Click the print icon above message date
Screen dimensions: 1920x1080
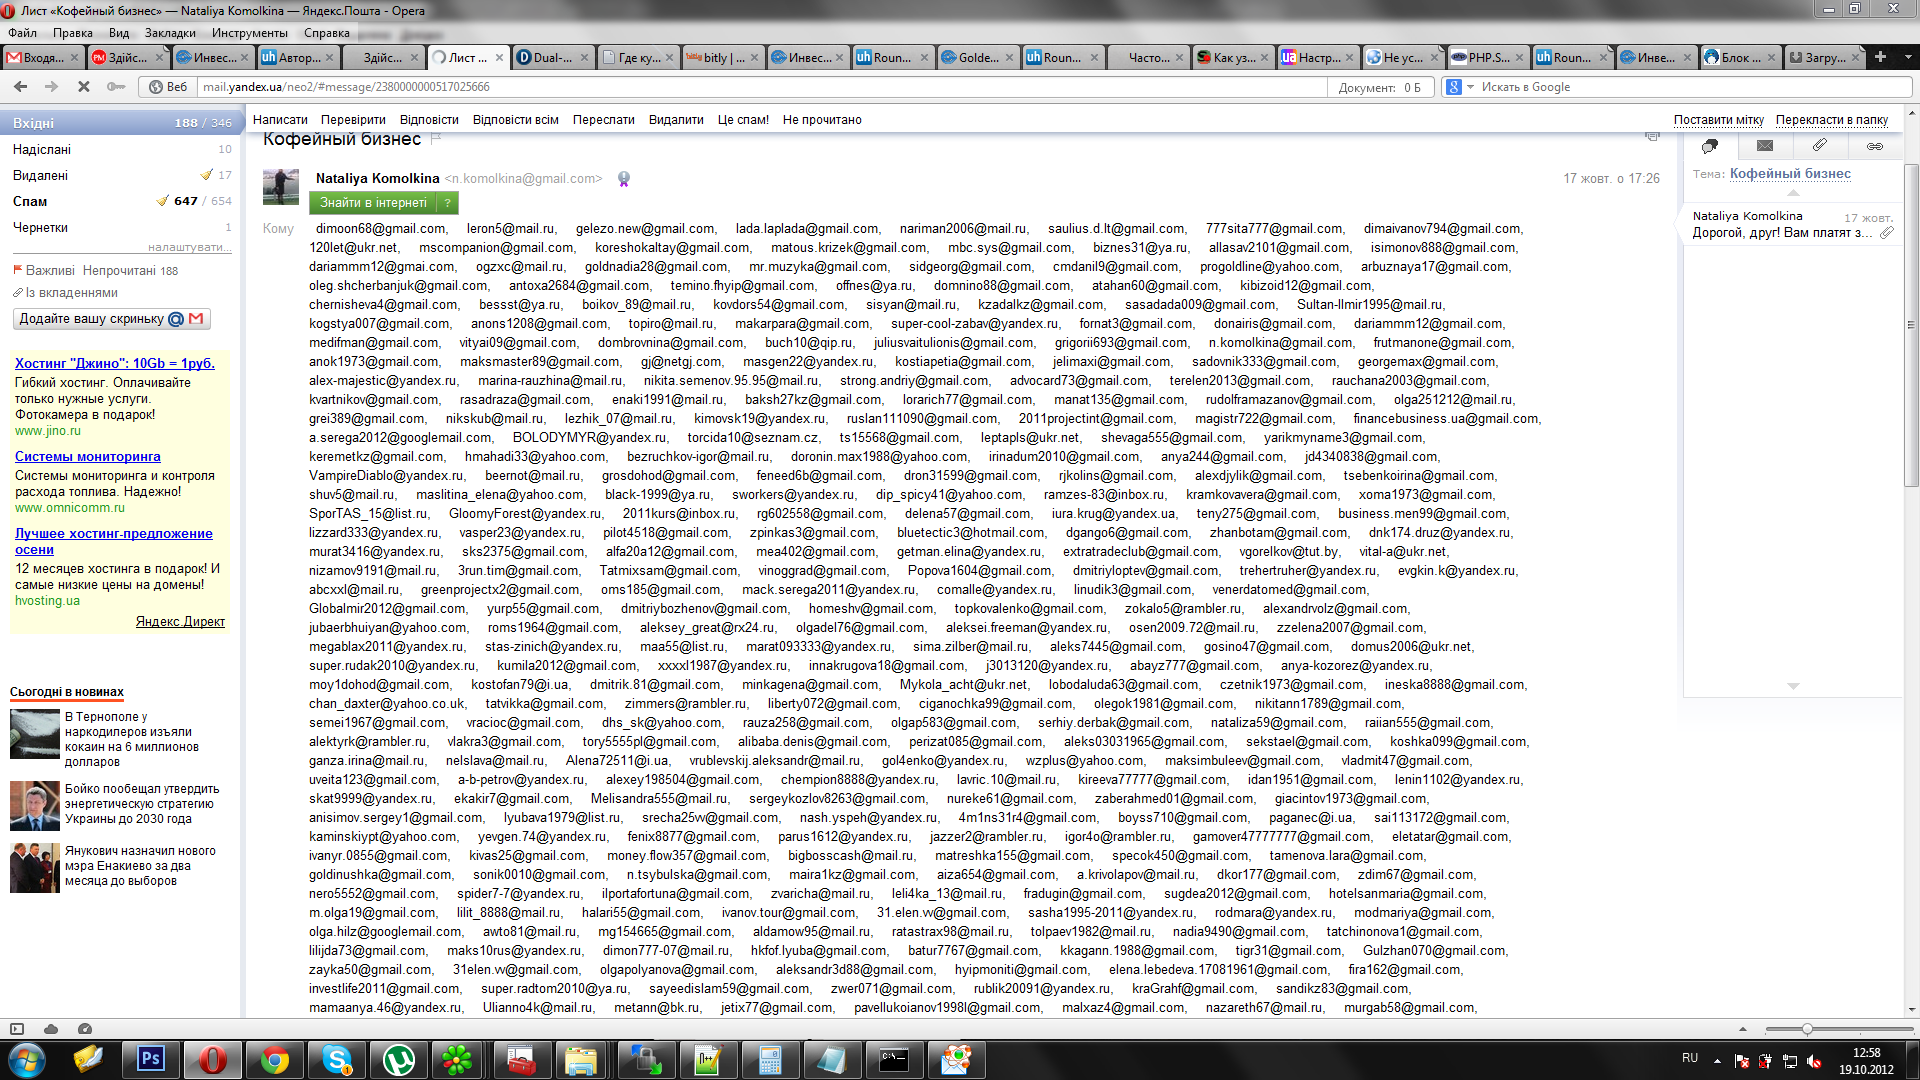pyautogui.click(x=1652, y=136)
